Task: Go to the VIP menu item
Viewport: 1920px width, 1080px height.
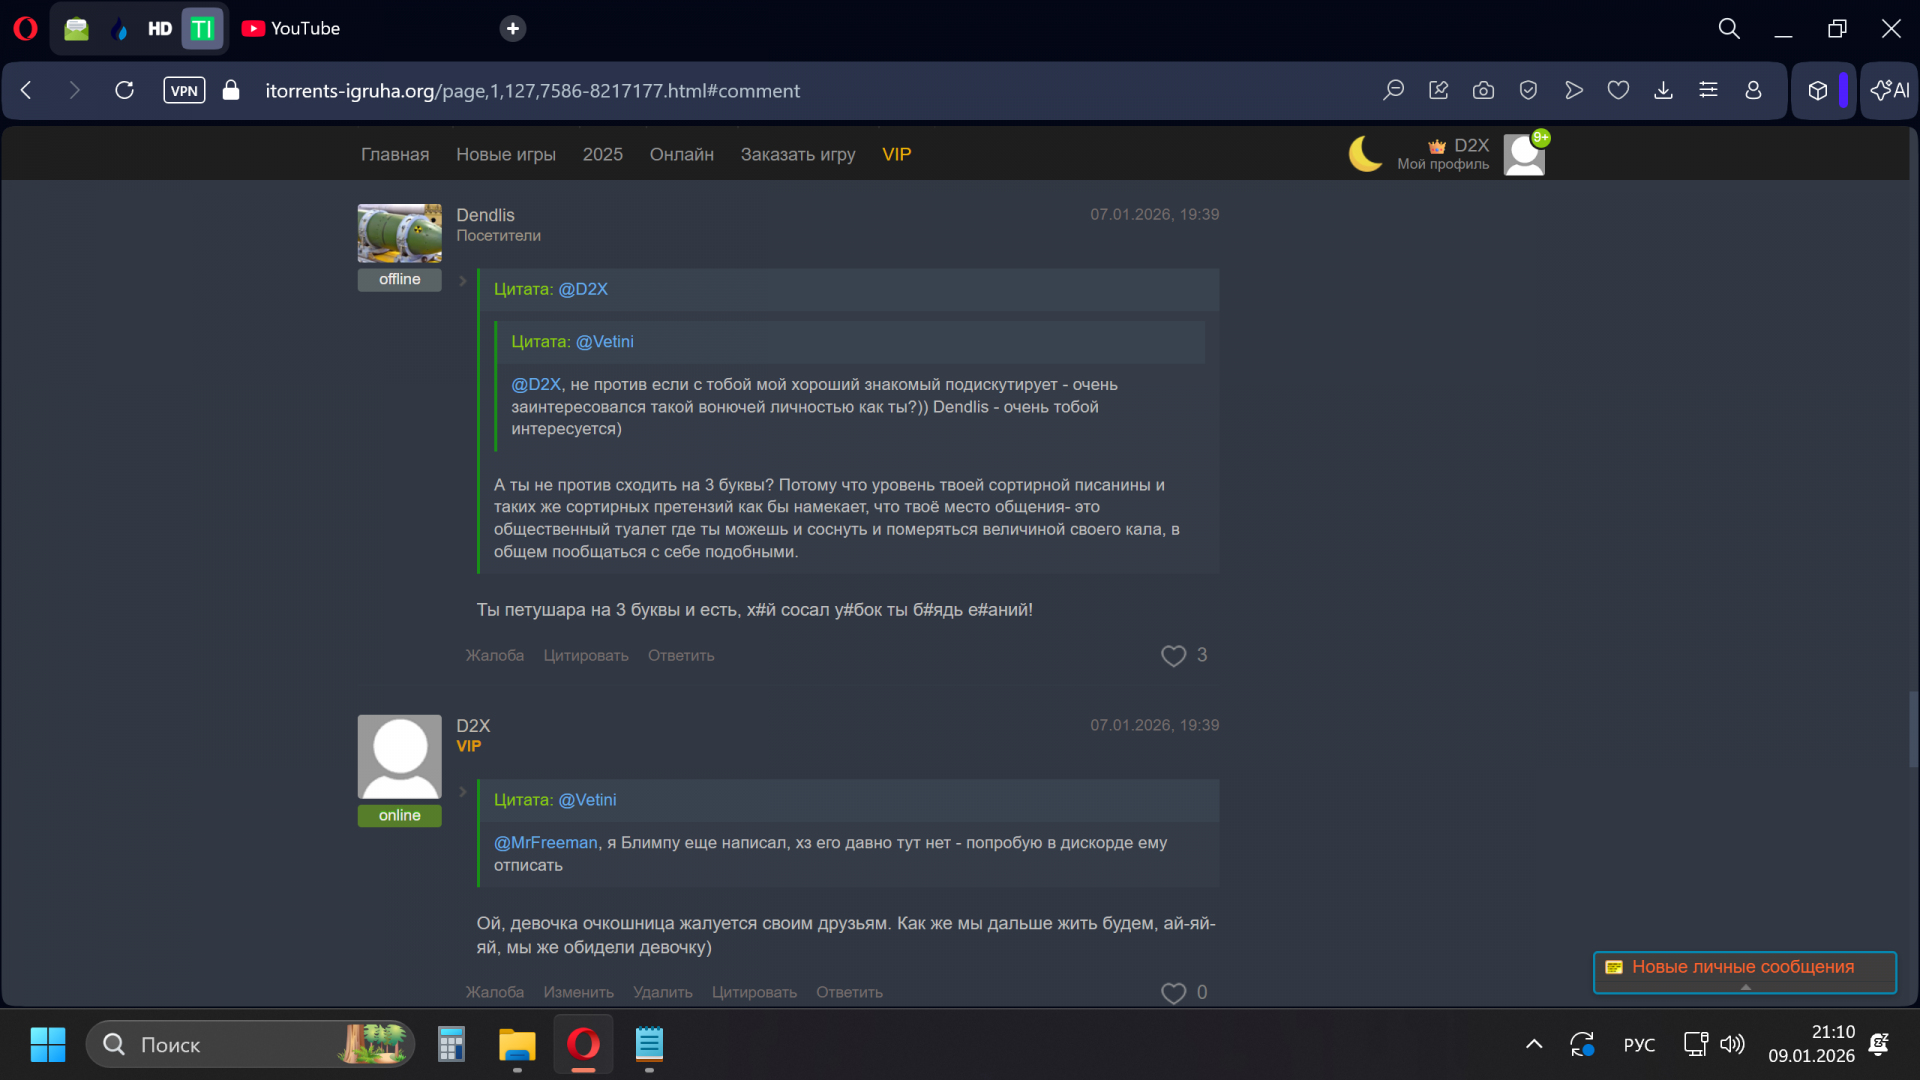Action: click(896, 155)
